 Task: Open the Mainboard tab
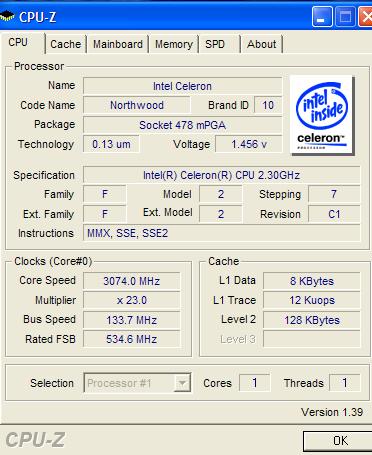118,44
